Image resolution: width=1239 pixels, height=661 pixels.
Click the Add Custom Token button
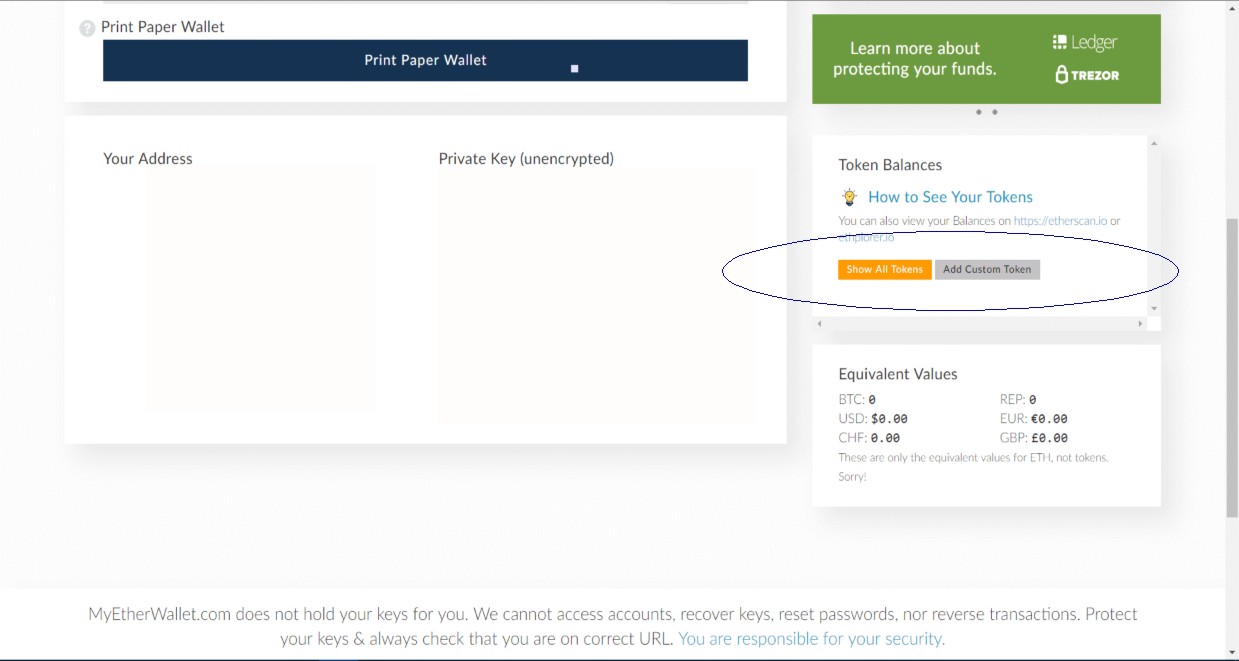pos(987,269)
